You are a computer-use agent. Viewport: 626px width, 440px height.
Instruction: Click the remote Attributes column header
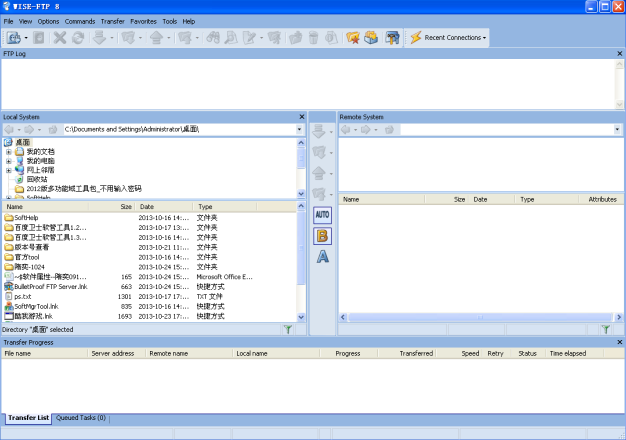[602, 200]
